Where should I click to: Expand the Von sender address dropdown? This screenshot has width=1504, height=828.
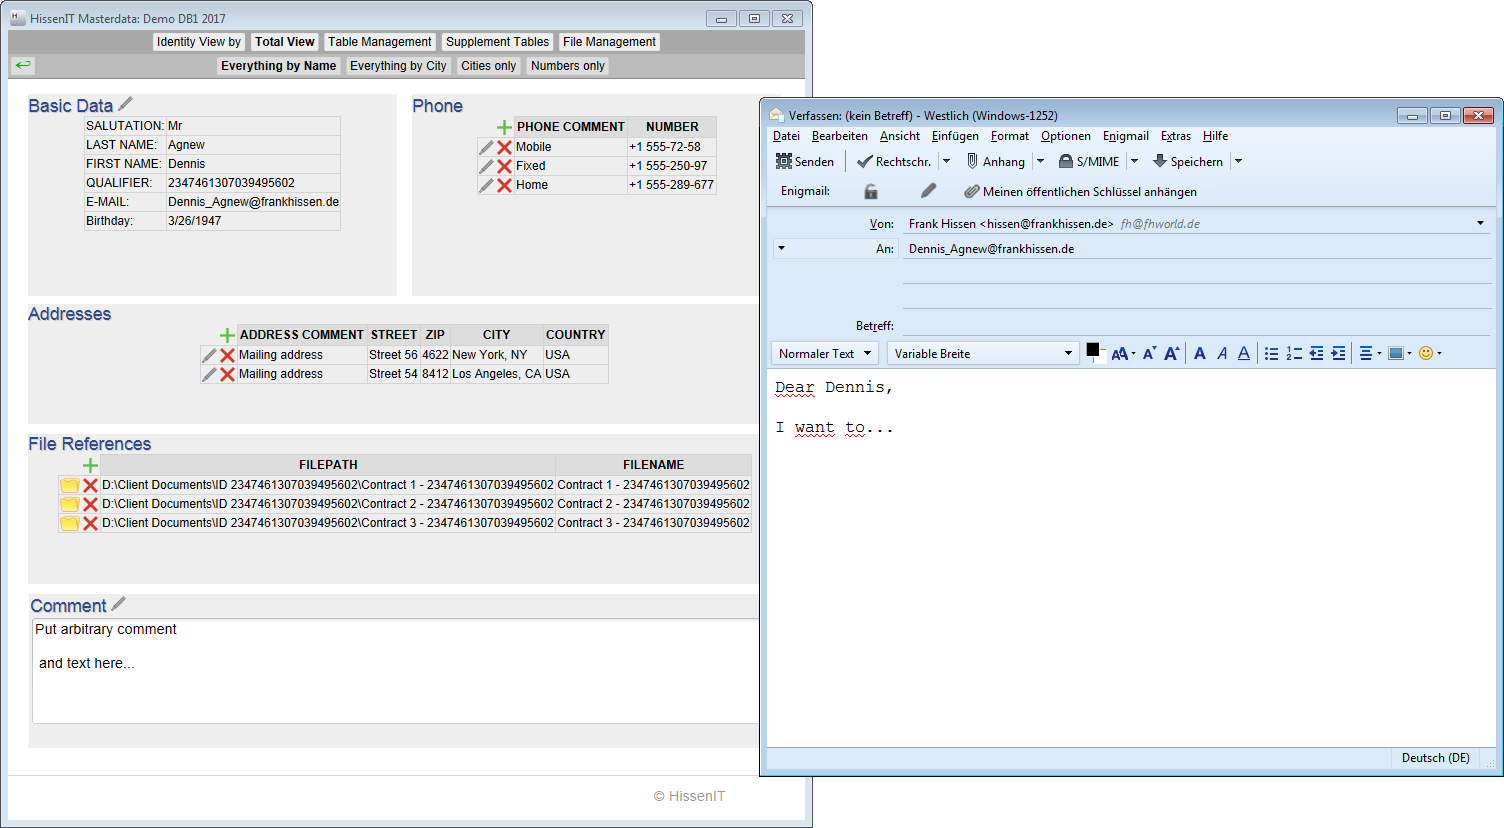(1480, 223)
